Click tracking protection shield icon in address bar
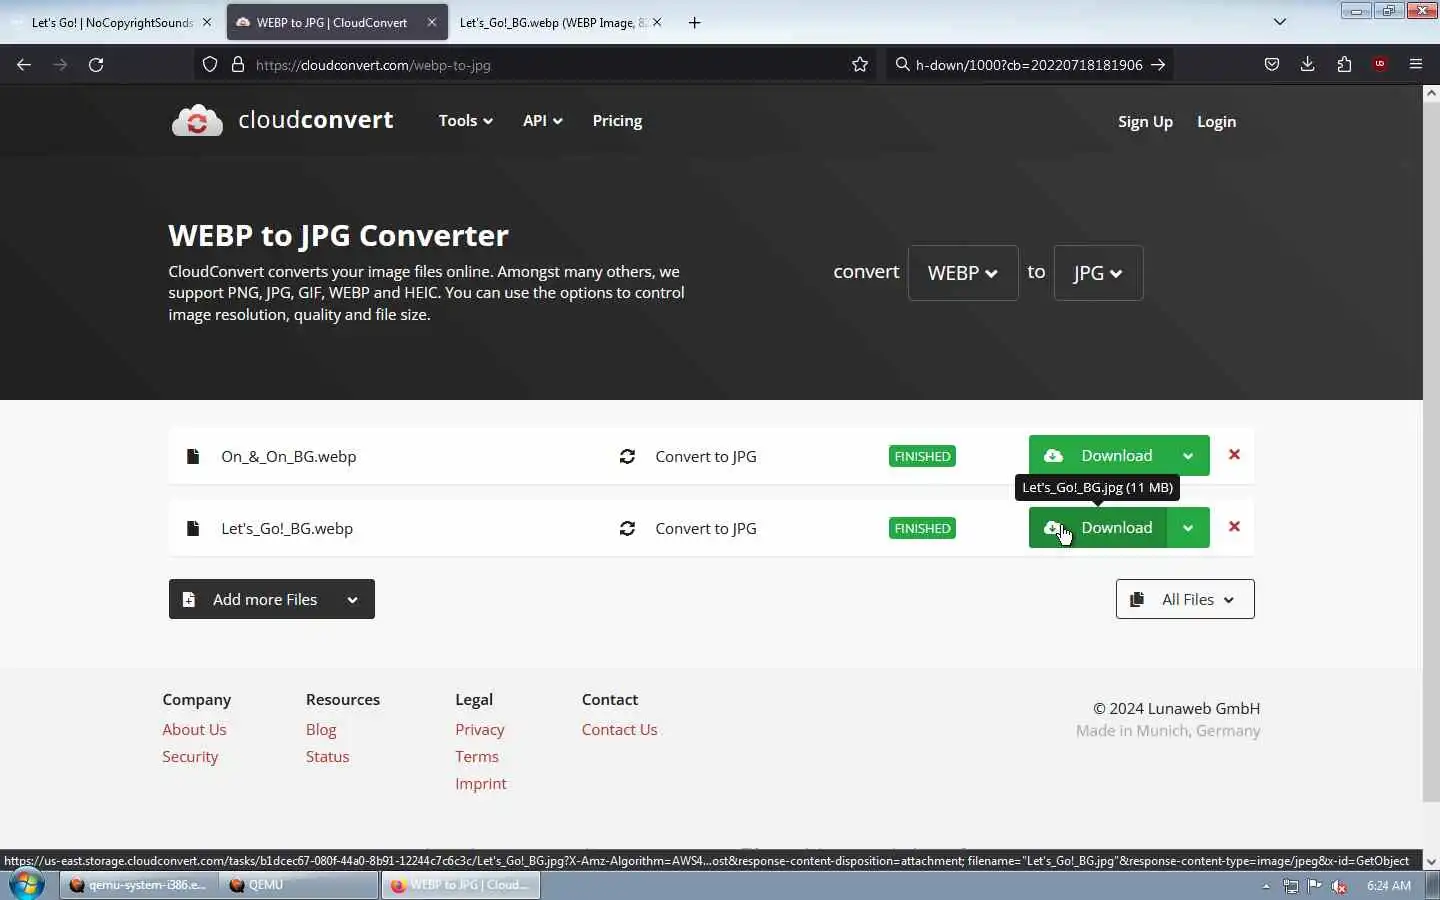Image resolution: width=1440 pixels, height=900 pixels. (x=210, y=65)
